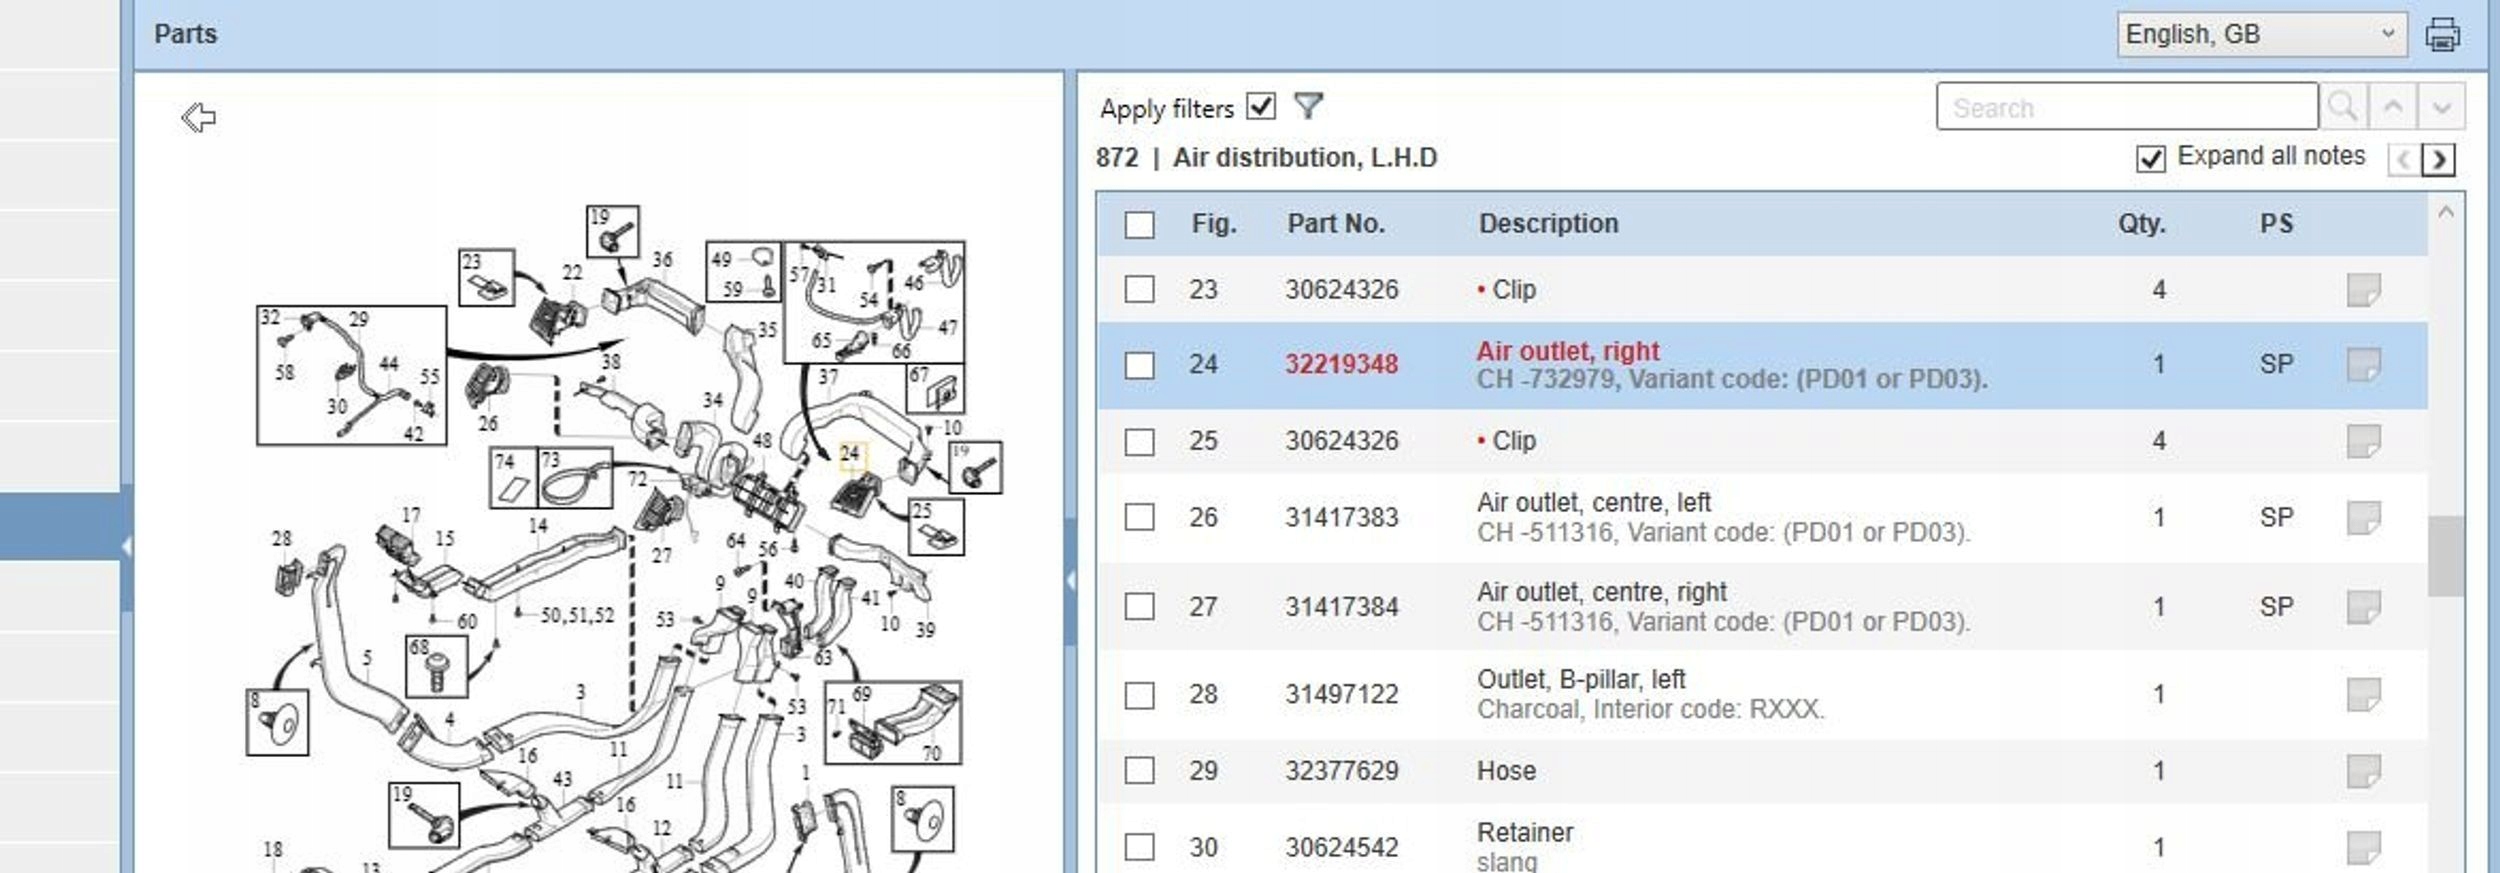Open note icon for Clip Fig. 25
Image resolution: width=2500 pixels, height=873 pixels.
2364,441
